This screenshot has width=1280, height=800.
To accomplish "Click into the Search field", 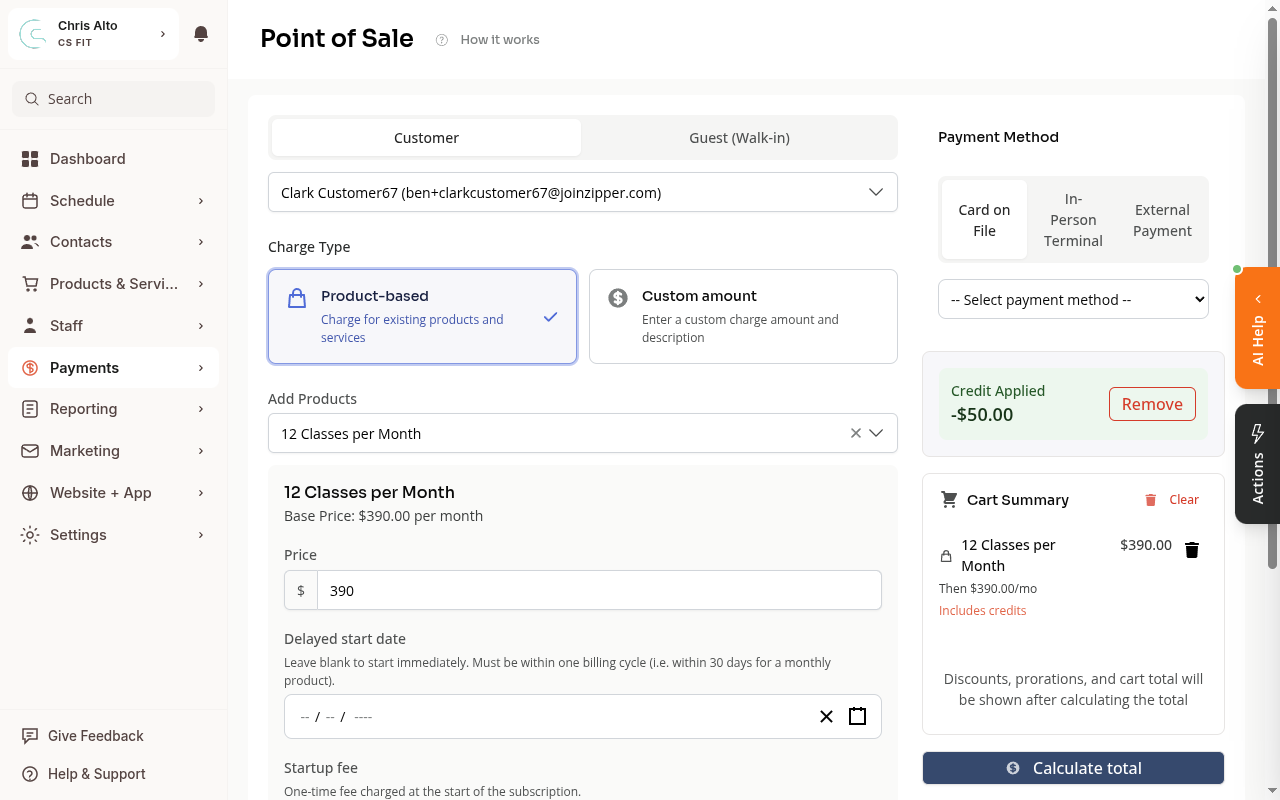I will pos(113,99).
